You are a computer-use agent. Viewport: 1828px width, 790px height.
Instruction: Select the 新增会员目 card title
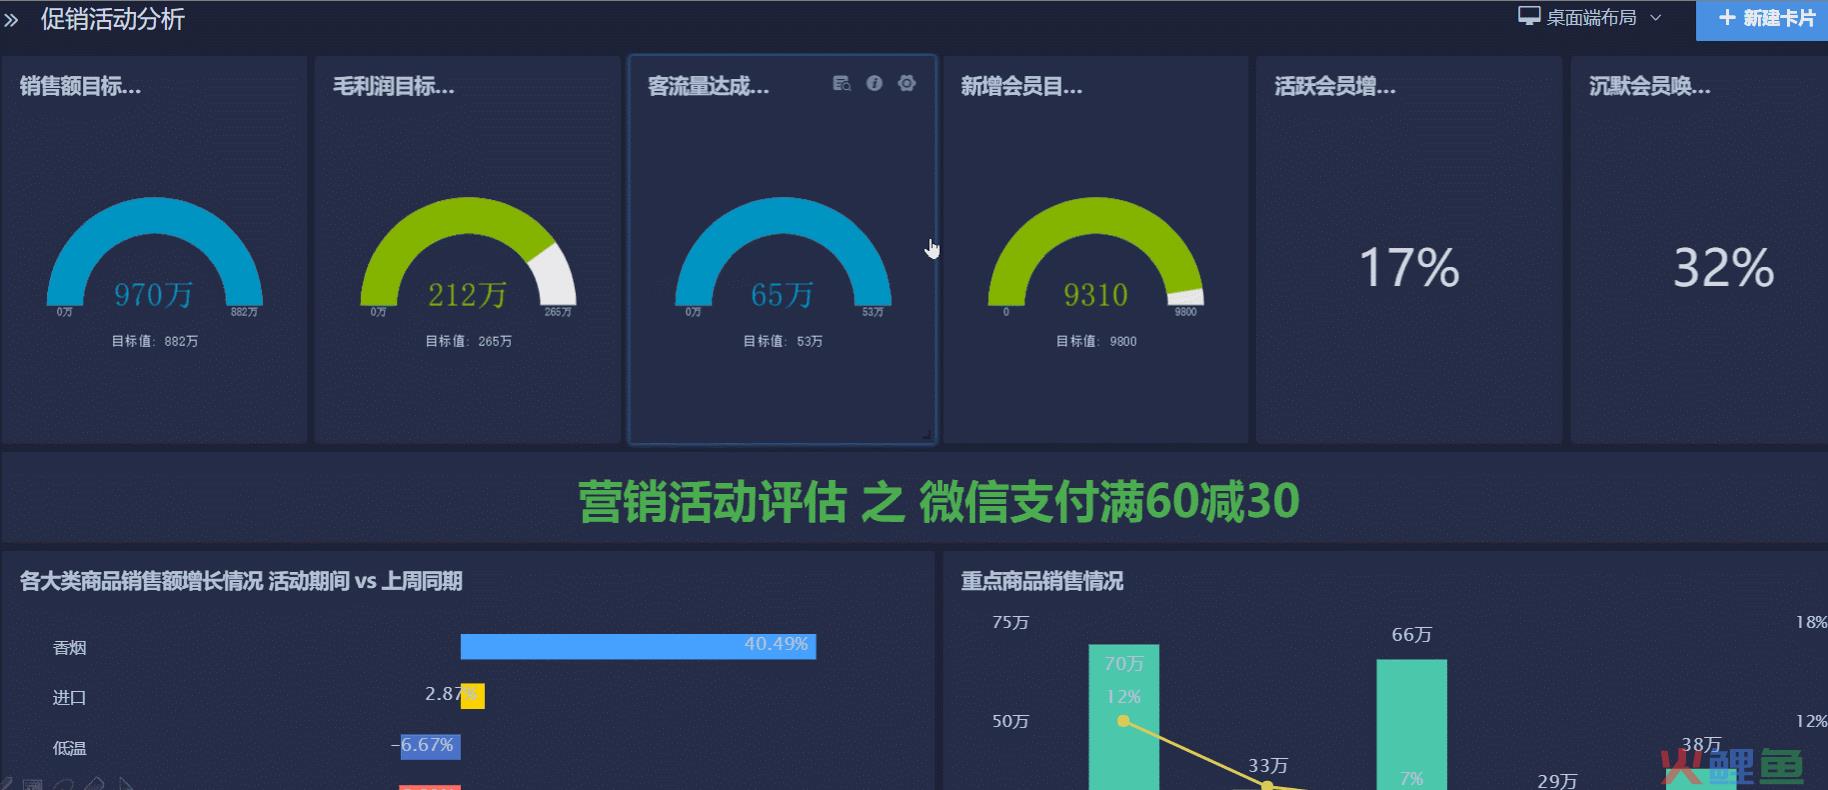pos(1022,87)
